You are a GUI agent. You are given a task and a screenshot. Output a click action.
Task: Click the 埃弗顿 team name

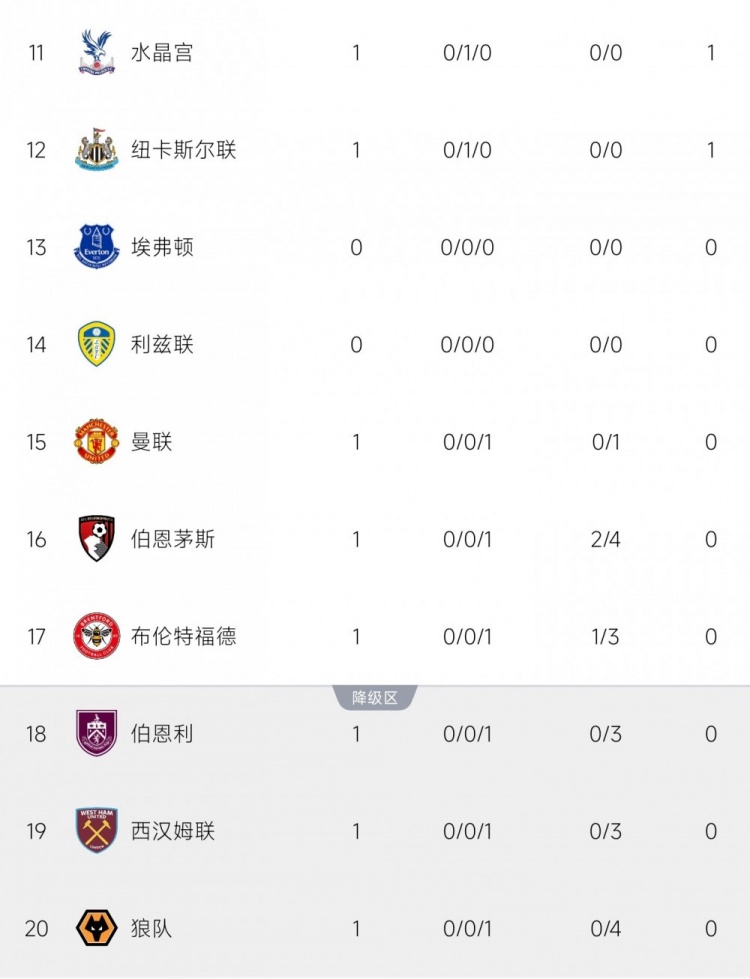click(x=162, y=247)
